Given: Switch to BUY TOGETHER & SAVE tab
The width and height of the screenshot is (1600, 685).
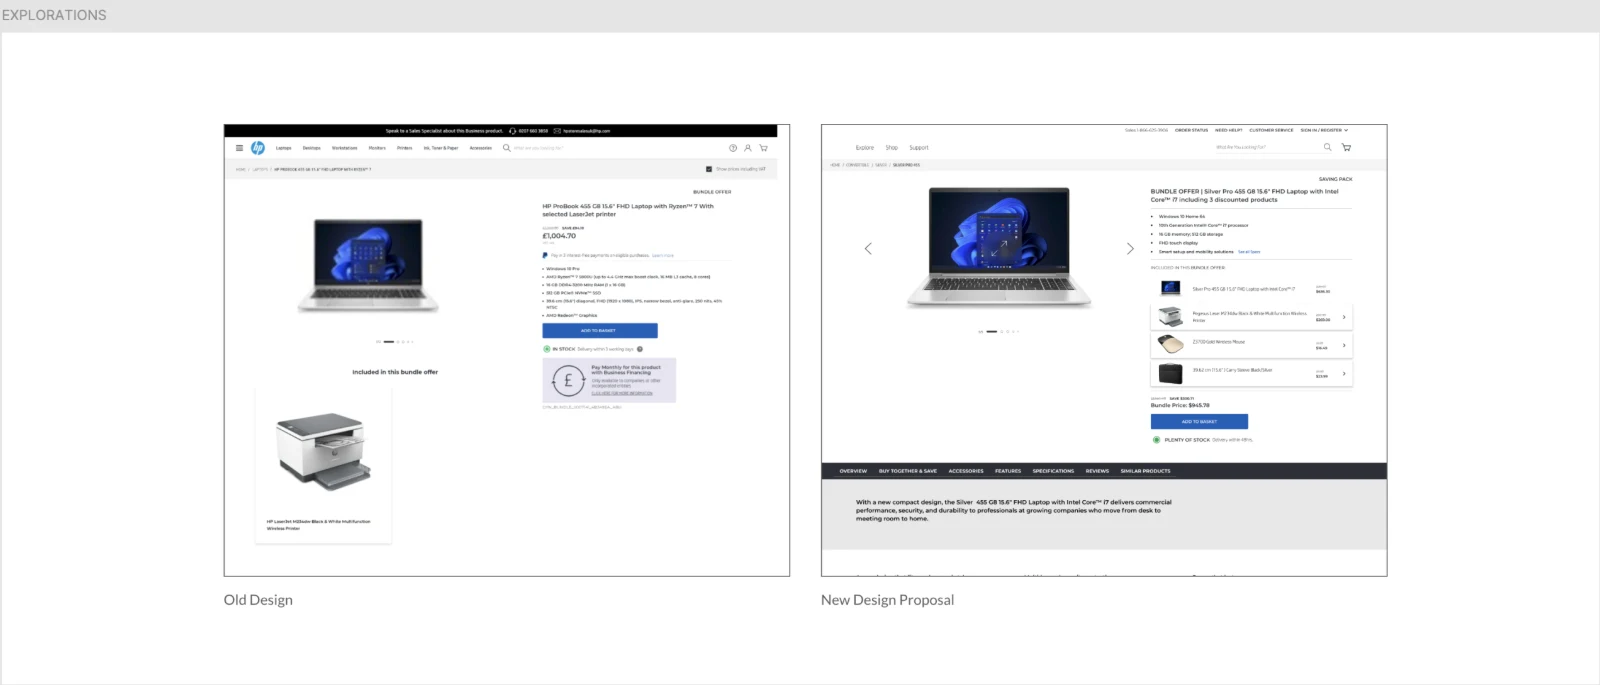Looking at the screenshot, I should click(x=908, y=471).
